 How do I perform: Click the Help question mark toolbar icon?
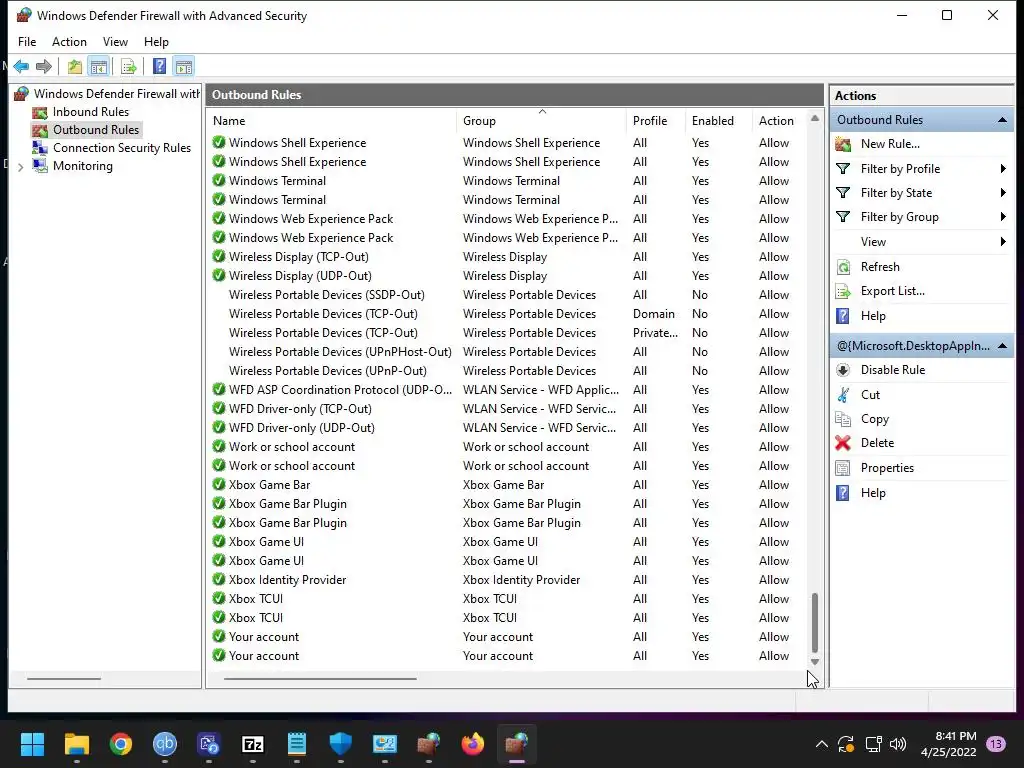[159, 66]
